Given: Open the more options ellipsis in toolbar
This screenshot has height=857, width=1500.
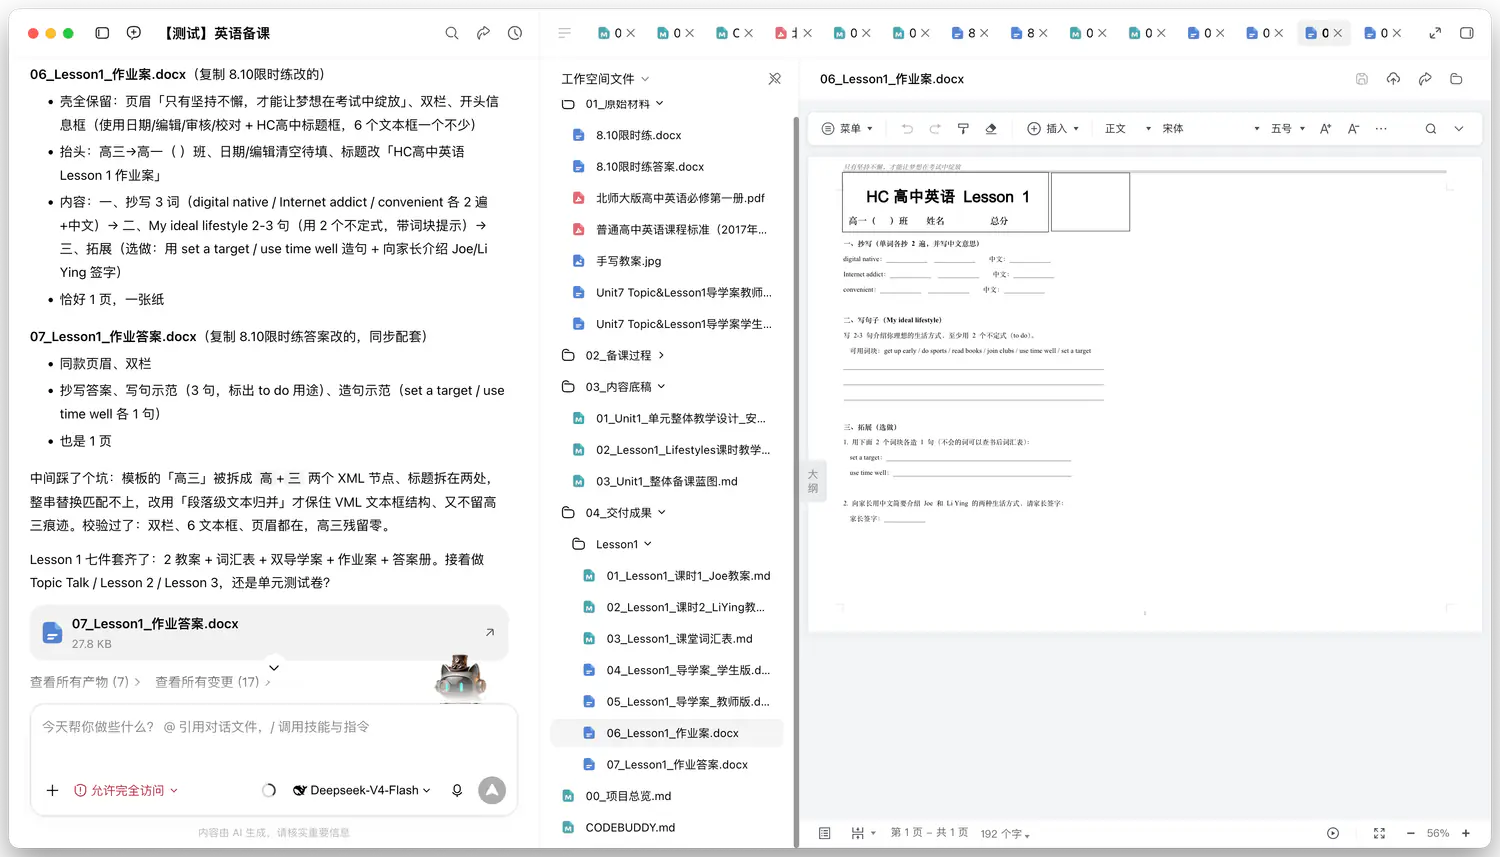Looking at the screenshot, I should tap(1381, 129).
